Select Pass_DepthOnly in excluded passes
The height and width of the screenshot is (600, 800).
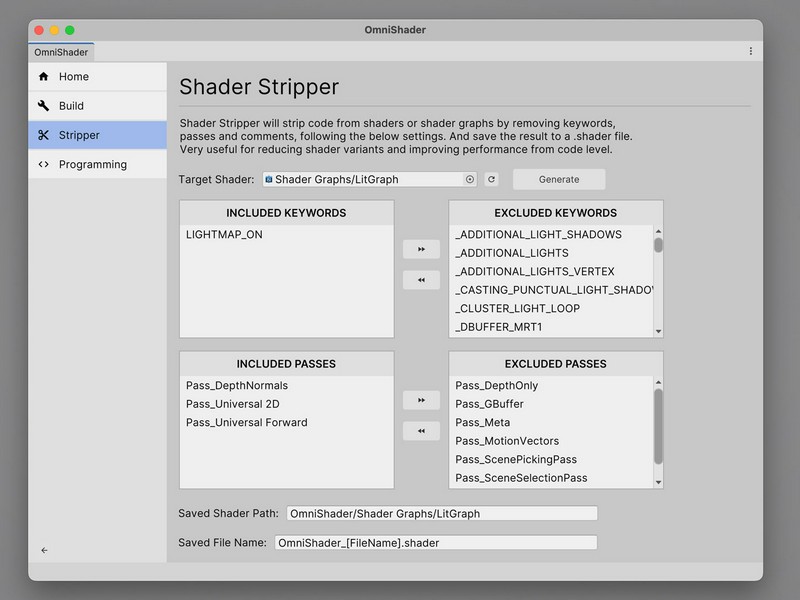pos(552,386)
